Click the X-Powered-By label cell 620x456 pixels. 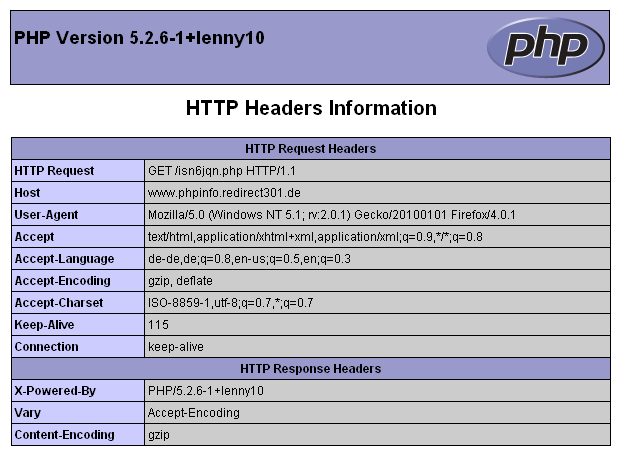click(x=78, y=391)
